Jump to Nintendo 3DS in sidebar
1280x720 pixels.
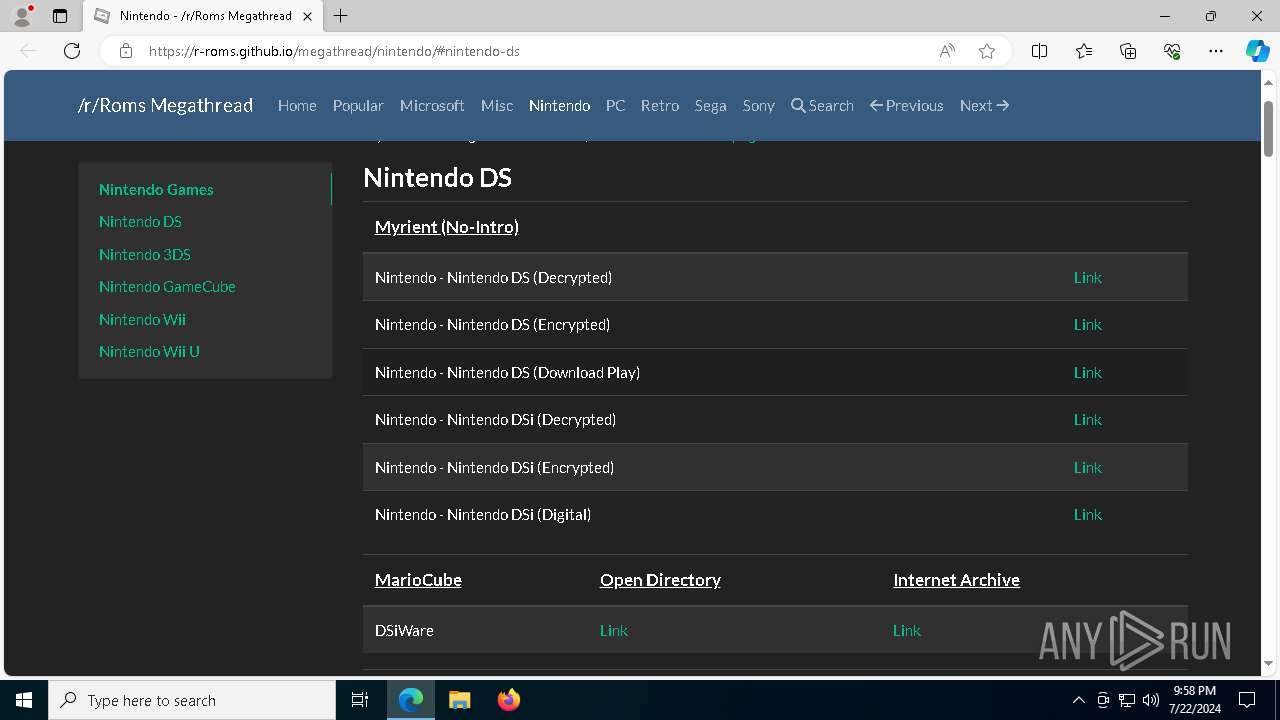point(145,254)
